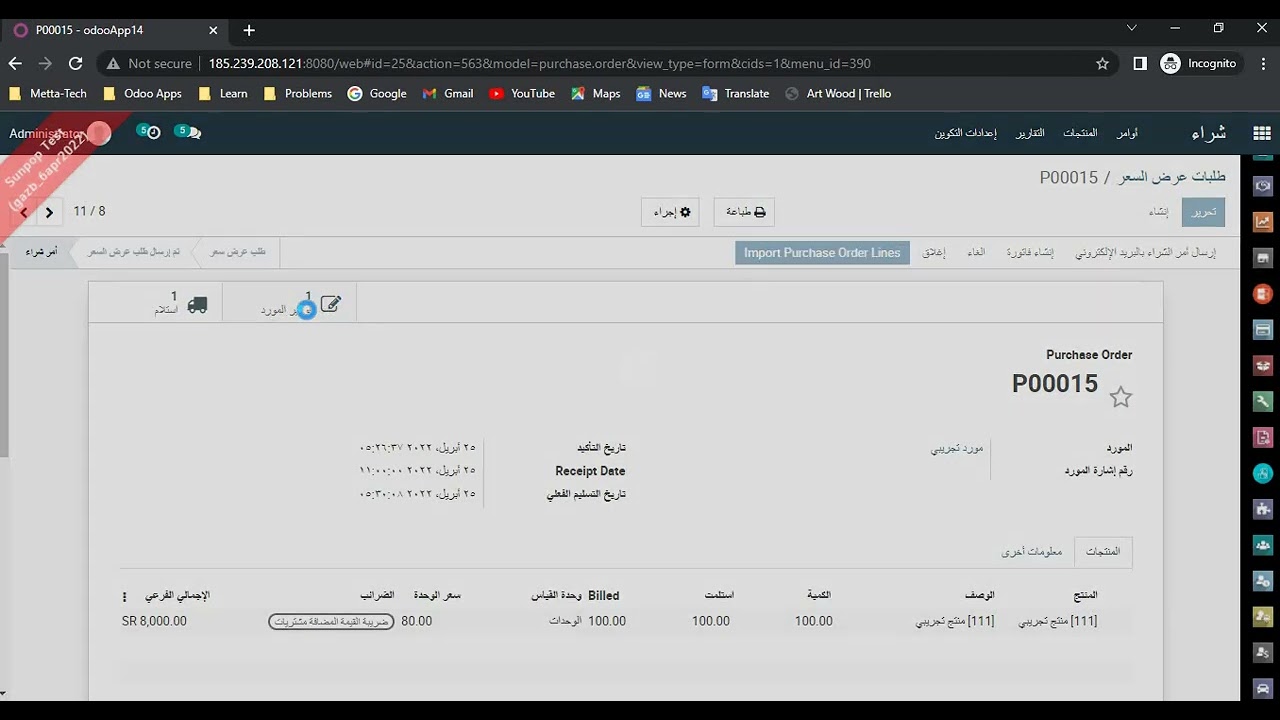Go to the previous record arrow

pyautogui.click(x=24, y=212)
